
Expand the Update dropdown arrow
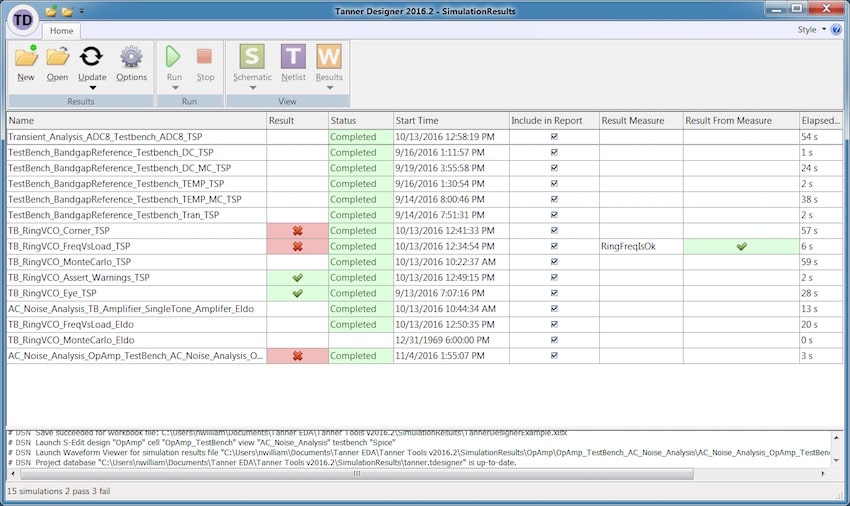92,88
